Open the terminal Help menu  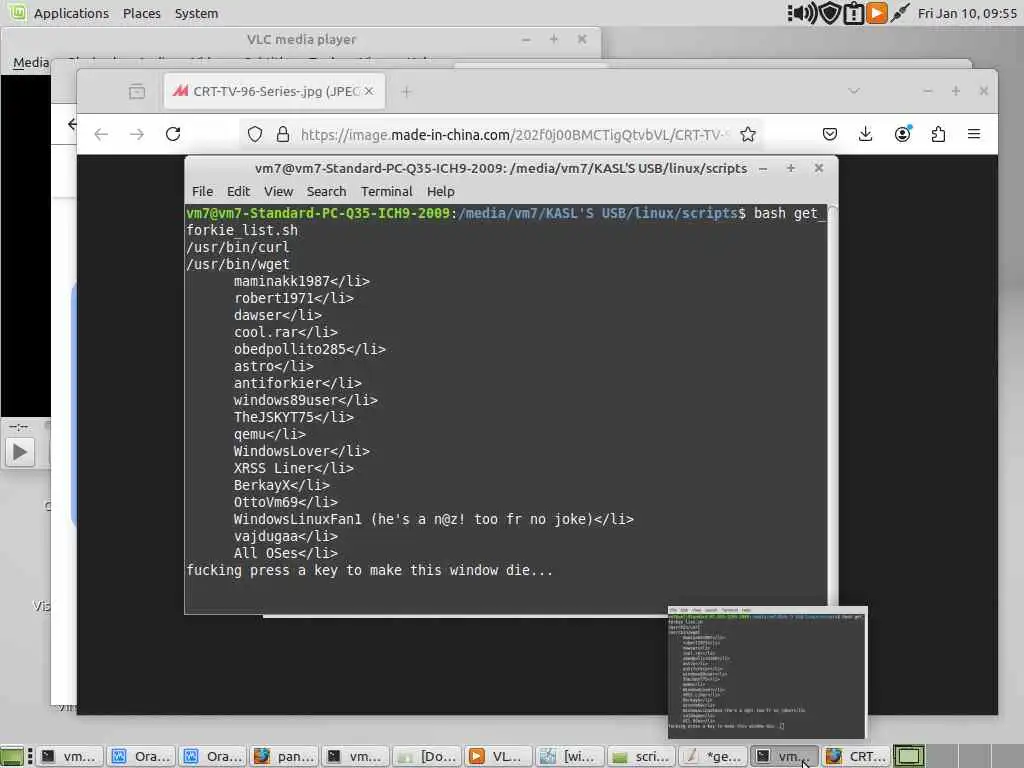click(441, 191)
